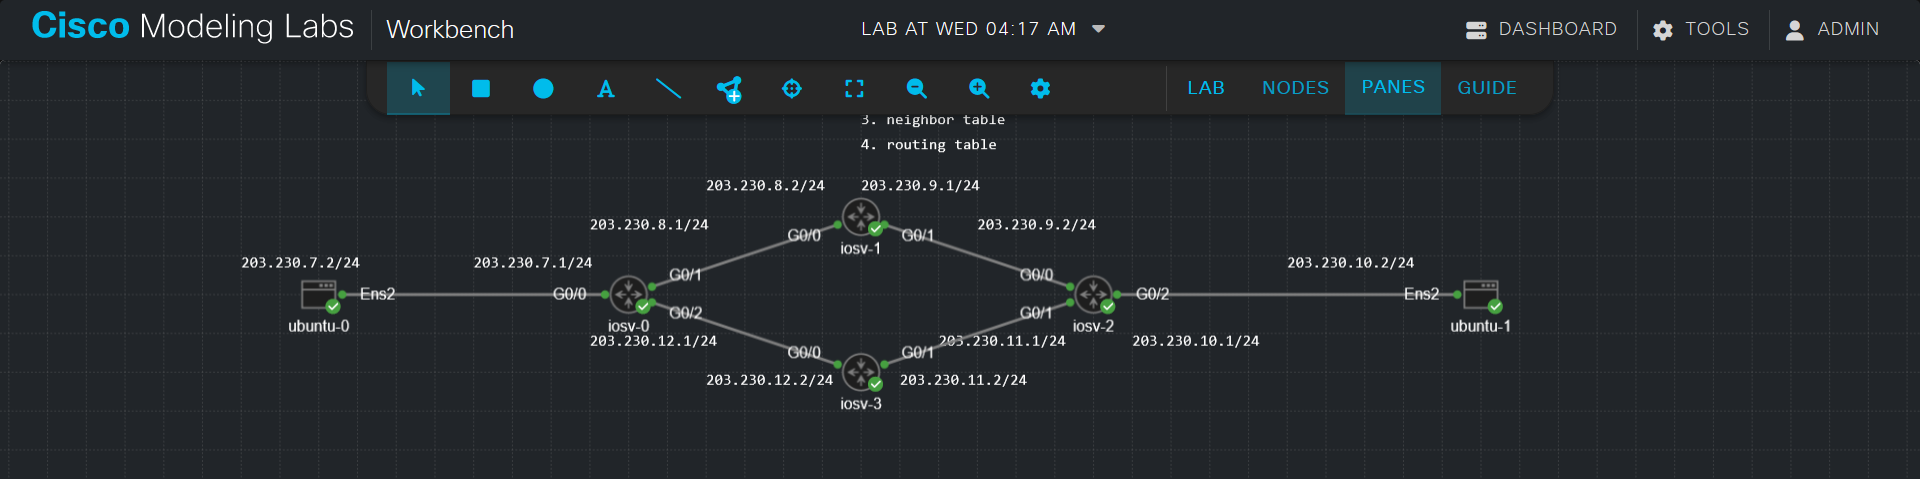Open the NODES tab

coord(1295,88)
